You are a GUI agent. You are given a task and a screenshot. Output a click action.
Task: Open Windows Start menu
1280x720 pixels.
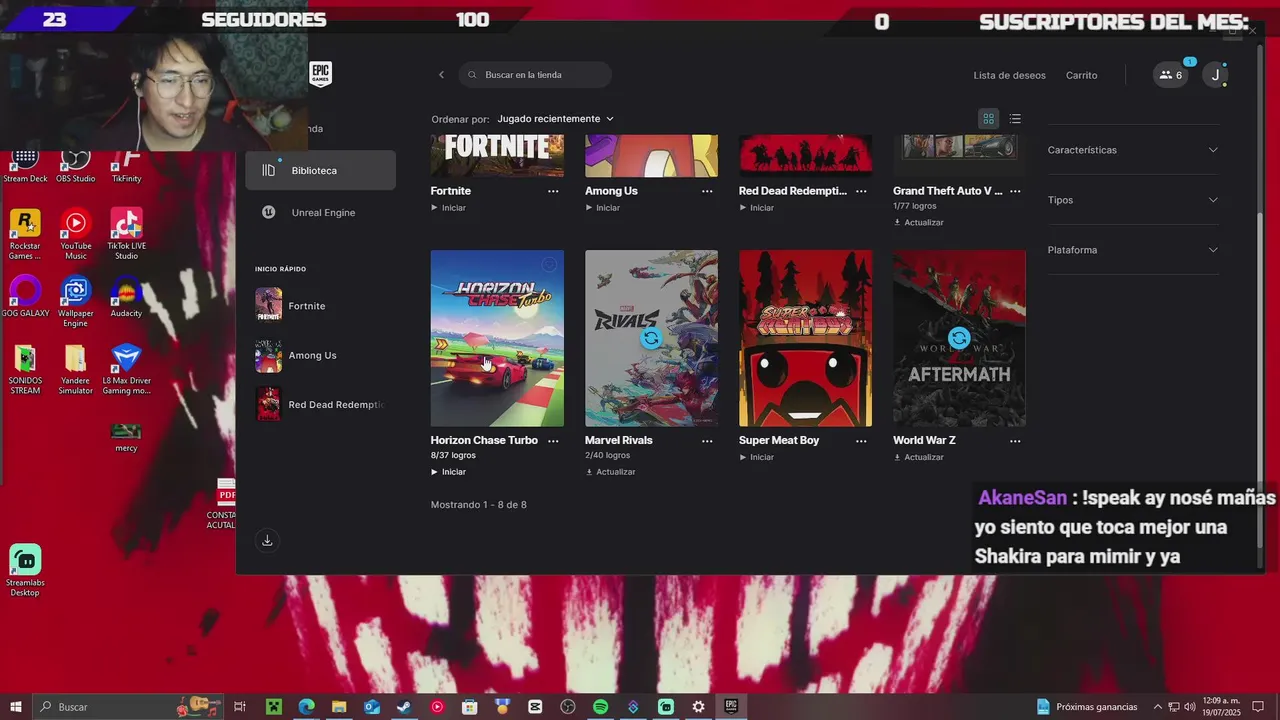click(16, 707)
